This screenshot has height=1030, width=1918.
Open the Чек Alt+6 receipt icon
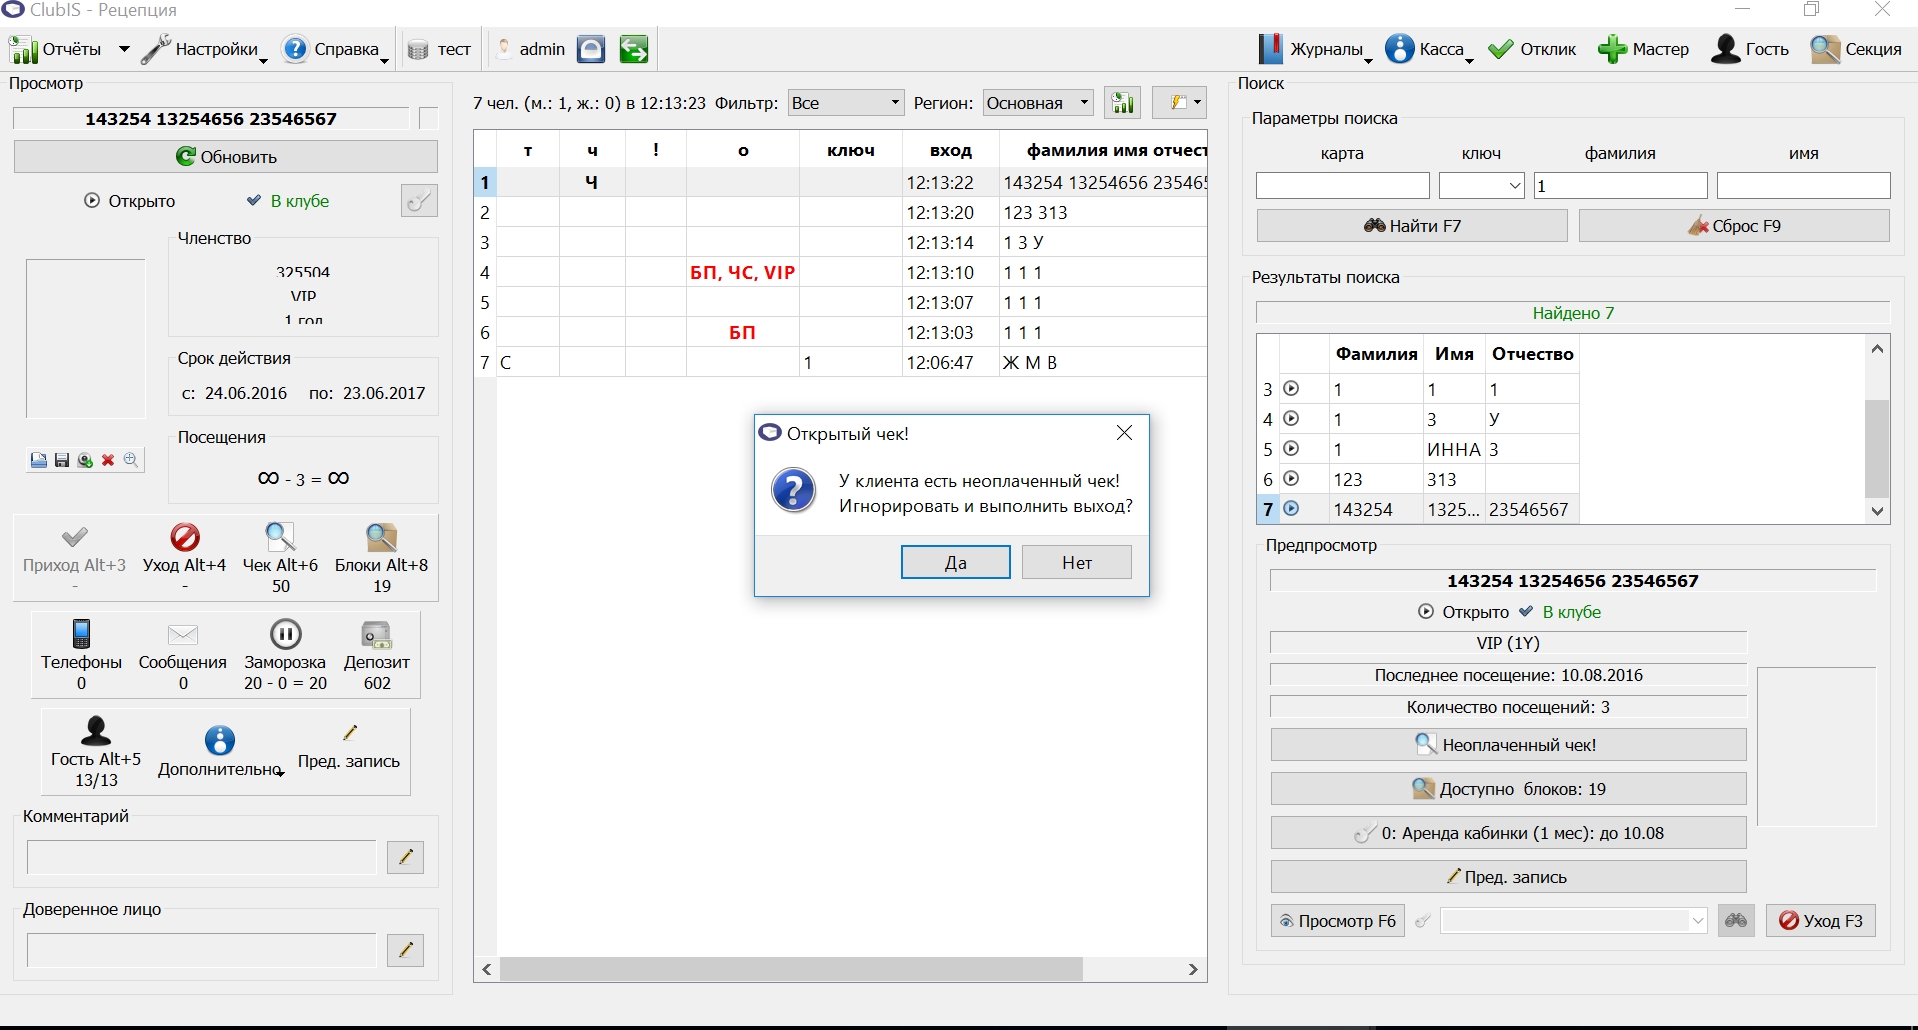280,537
